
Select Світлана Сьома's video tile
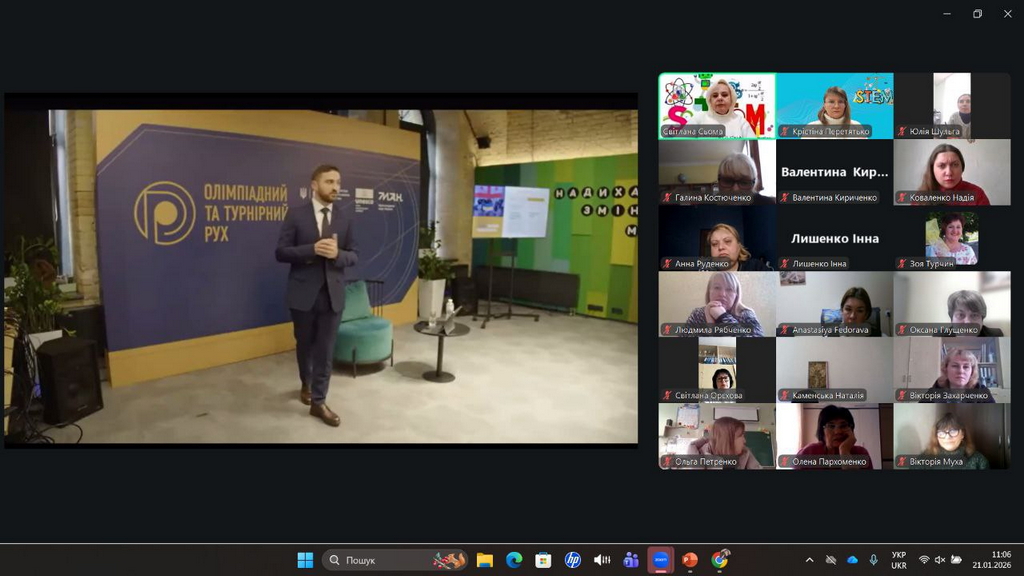click(716, 105)
